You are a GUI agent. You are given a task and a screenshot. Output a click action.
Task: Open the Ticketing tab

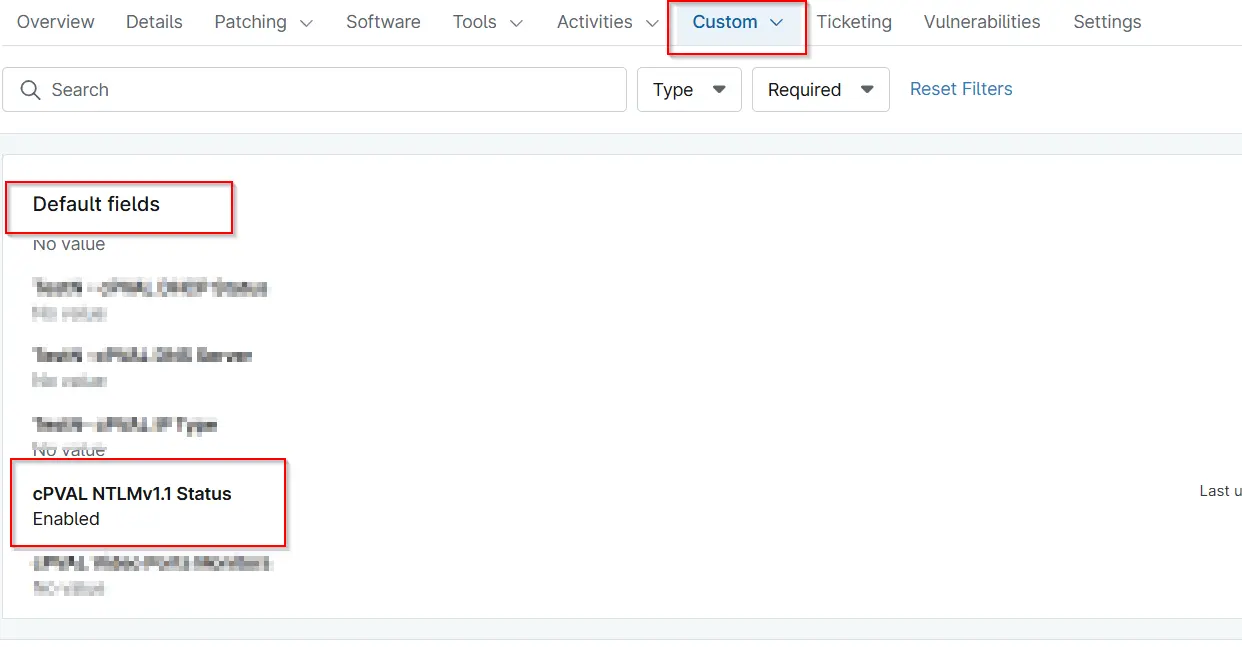coord(854,21)
